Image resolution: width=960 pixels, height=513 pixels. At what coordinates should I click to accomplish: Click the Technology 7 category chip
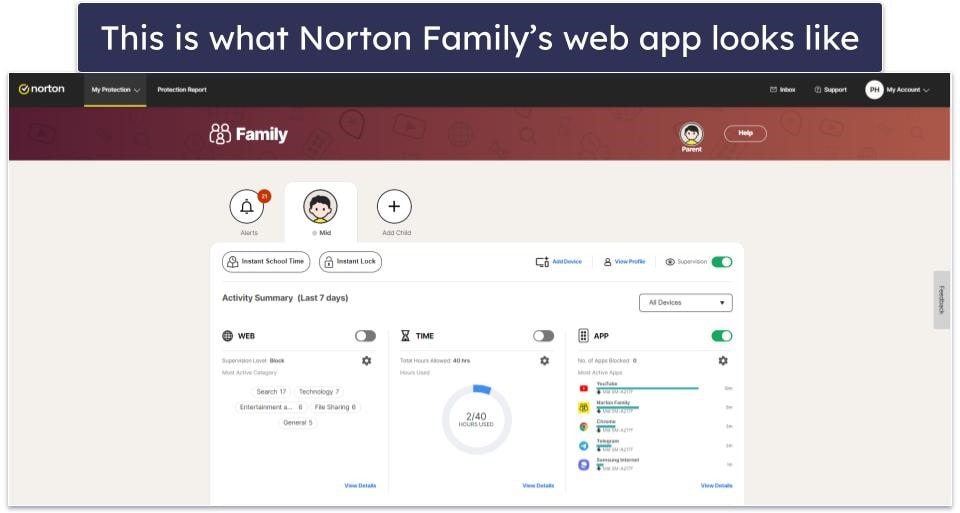pyautogui.click(x=318, y=392)
